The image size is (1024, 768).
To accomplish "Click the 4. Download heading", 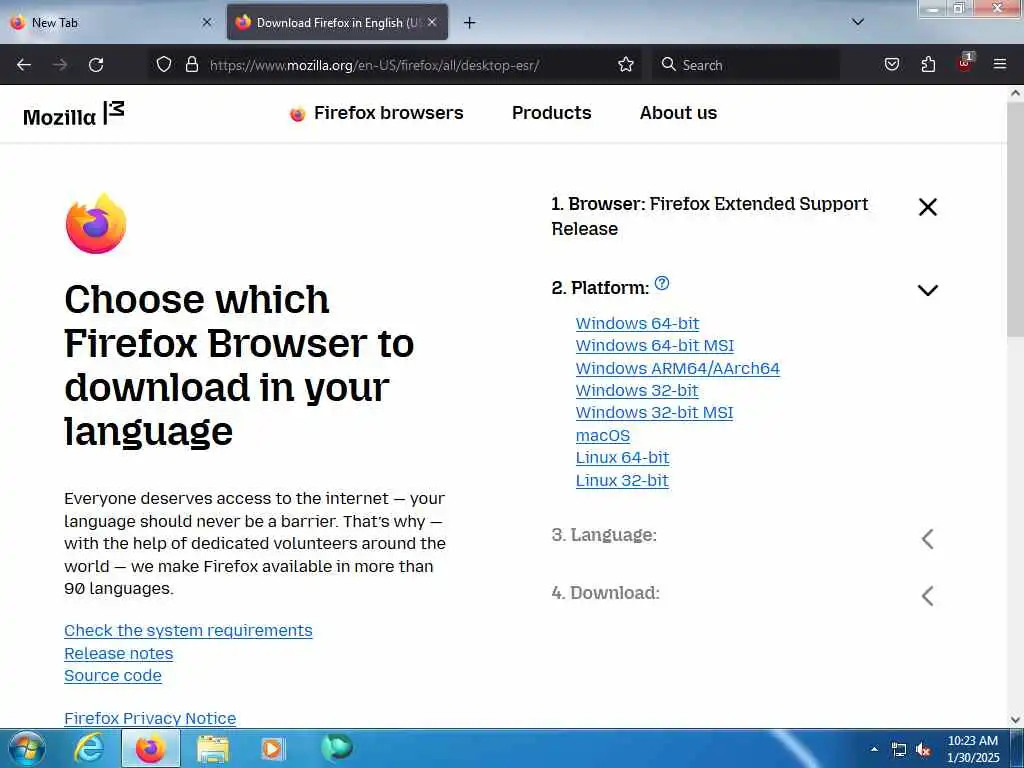I will tap(605, 593).
